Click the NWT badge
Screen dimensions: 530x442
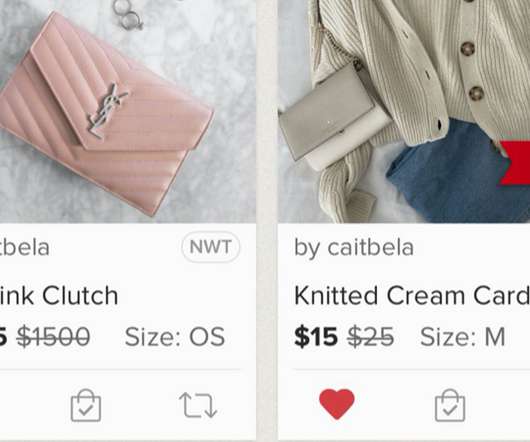coord(211,247)
